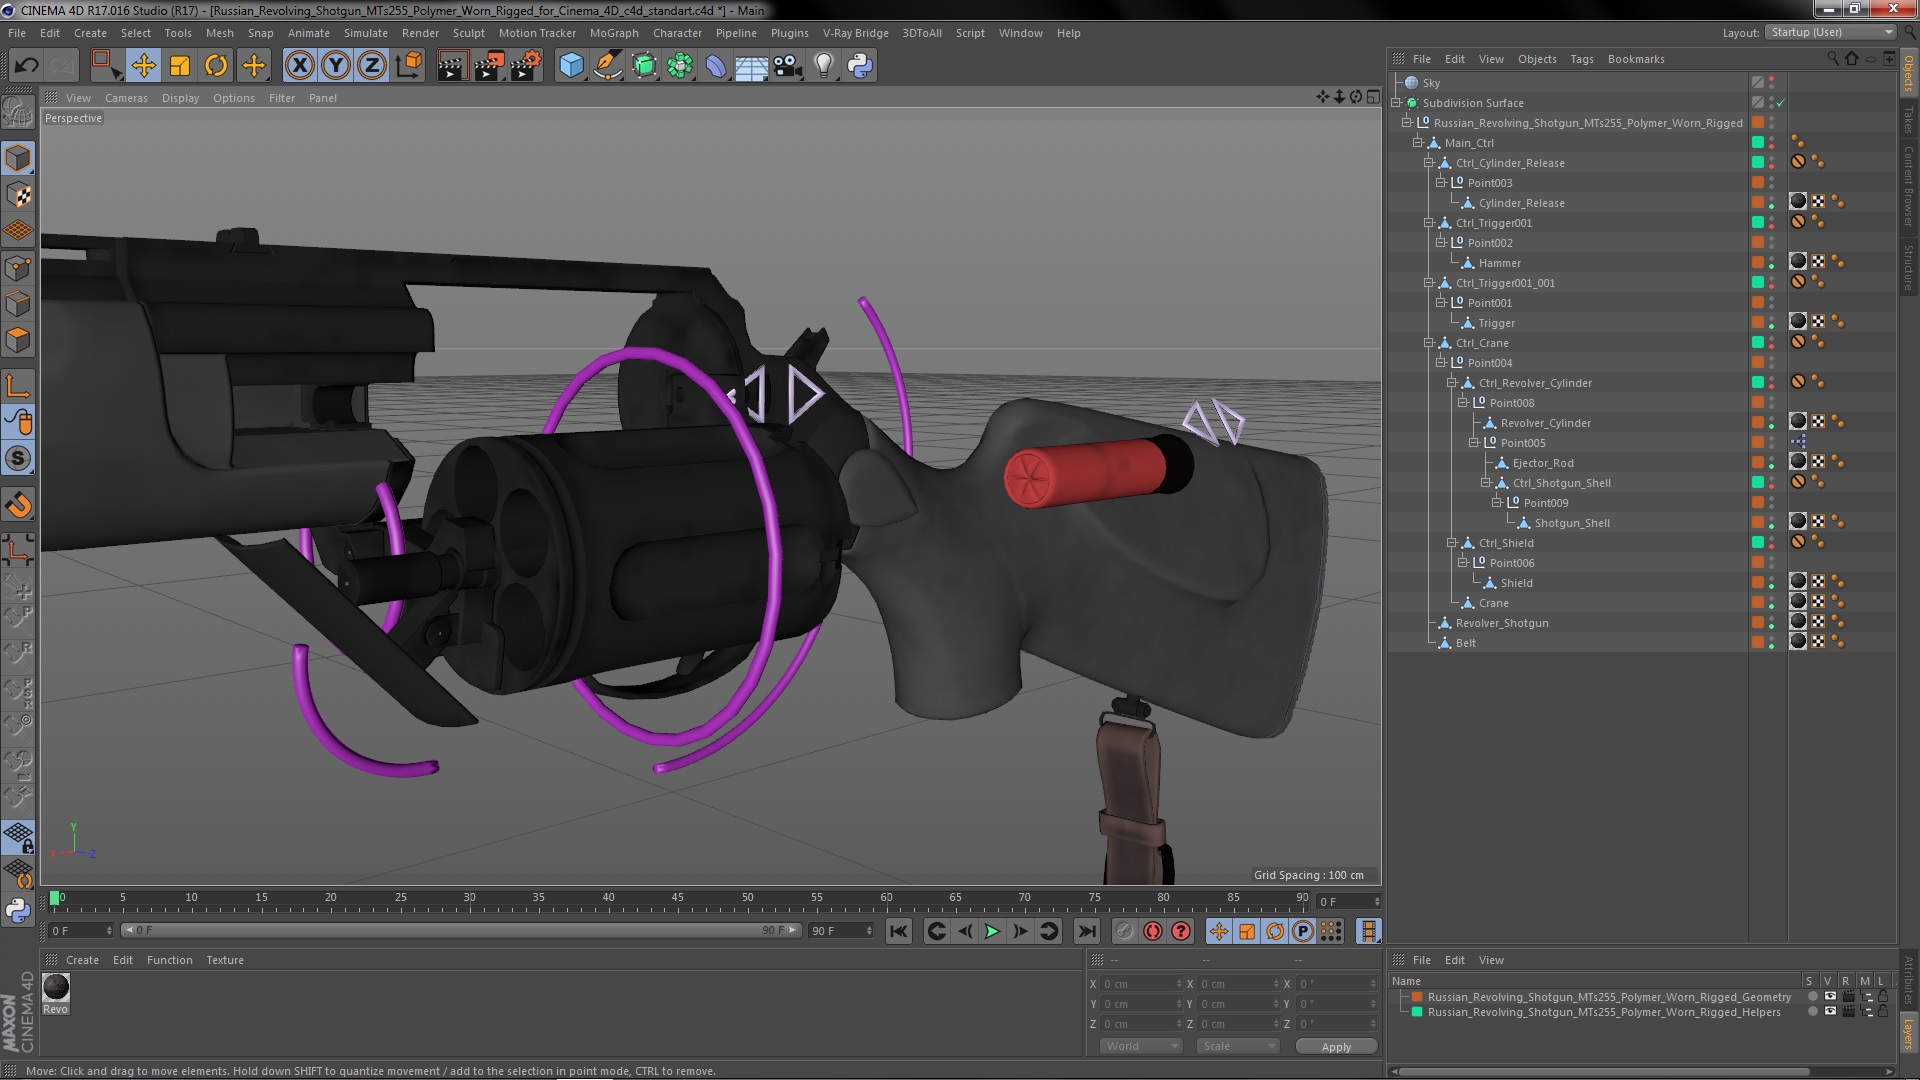The image size is (1920, 1080).
Task: Add a light object
Action: coord(824,66)
